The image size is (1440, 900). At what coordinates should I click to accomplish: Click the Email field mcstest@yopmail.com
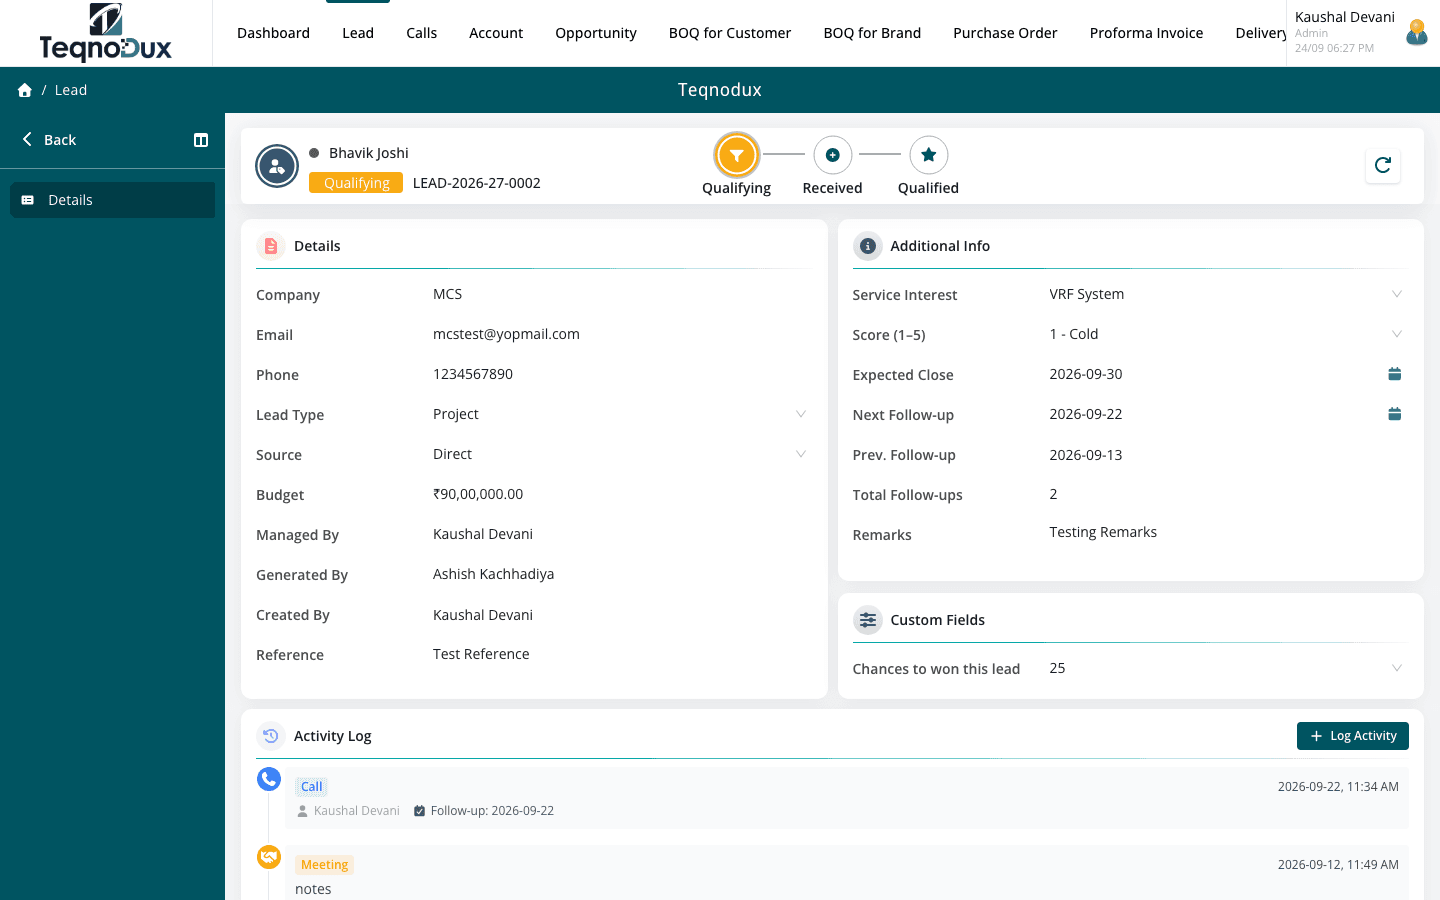click(506, 334)
